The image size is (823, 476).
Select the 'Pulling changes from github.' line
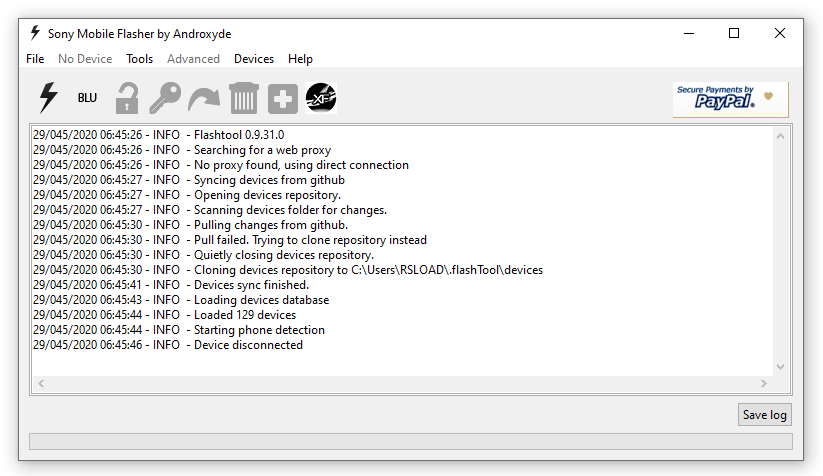point(191,225)
